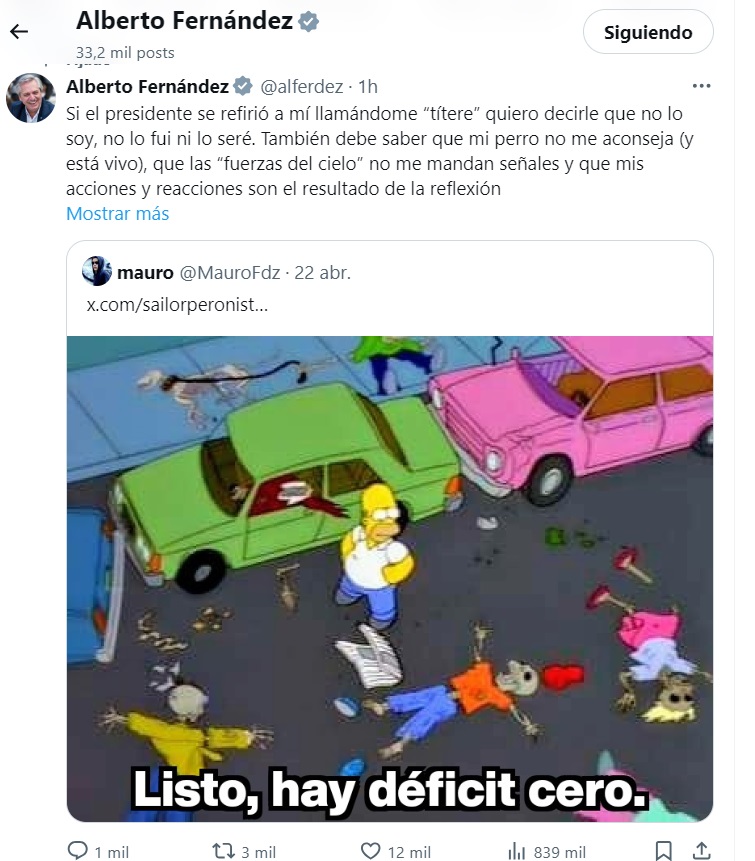Image resolution: width=755 pixels, height=861 pixels.
Task: Open the @MauroFdz handle in the quote
Action: tap(230, 272)
